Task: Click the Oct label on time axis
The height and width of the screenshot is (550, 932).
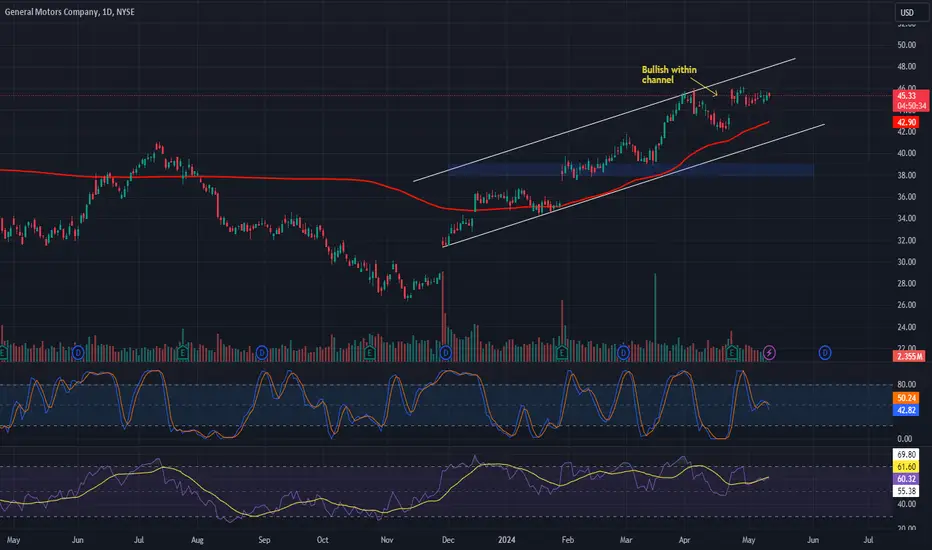Action: [x=322, y=540]
